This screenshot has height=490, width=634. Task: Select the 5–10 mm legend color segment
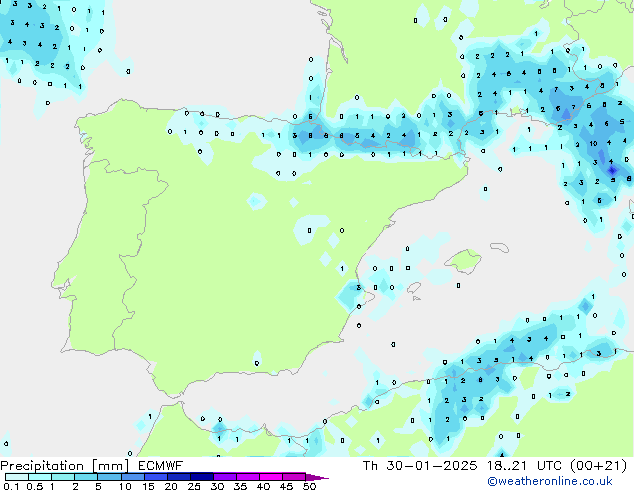coord(109,477)
